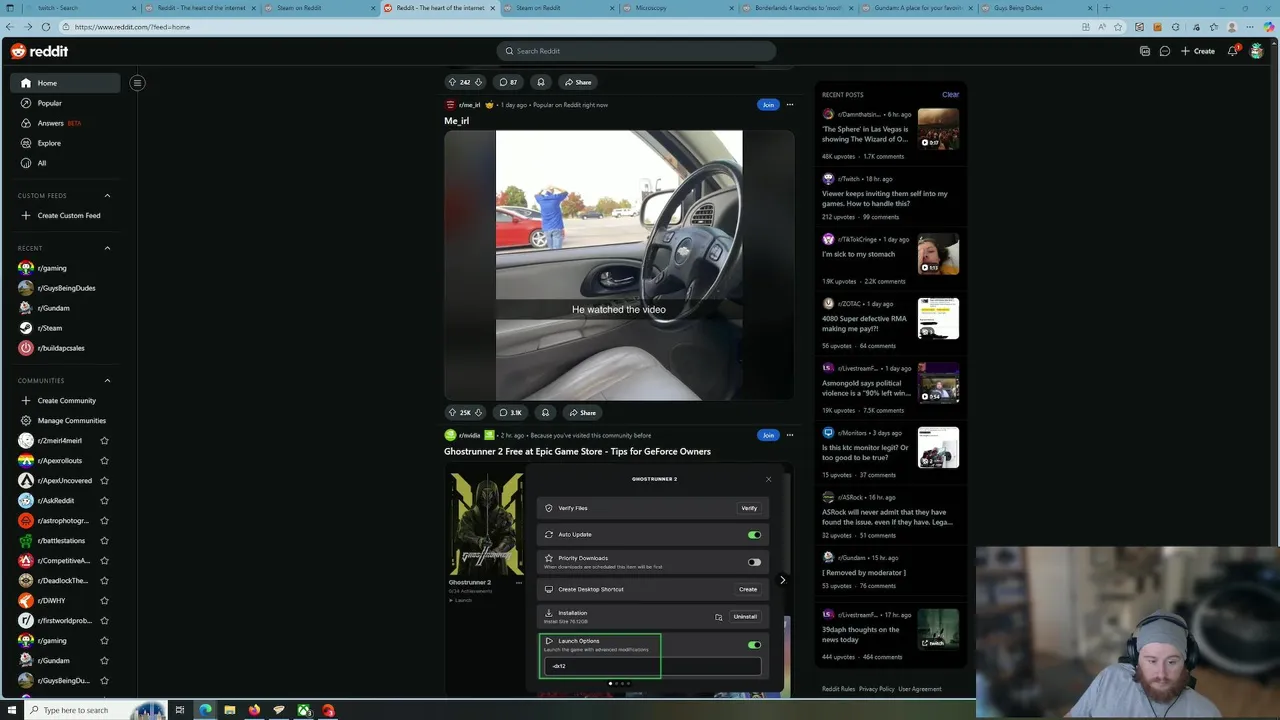The height and width of the screenshot is (720, 1280).
Task: Upvote the Me_irl post
Action: pos(452,412)
